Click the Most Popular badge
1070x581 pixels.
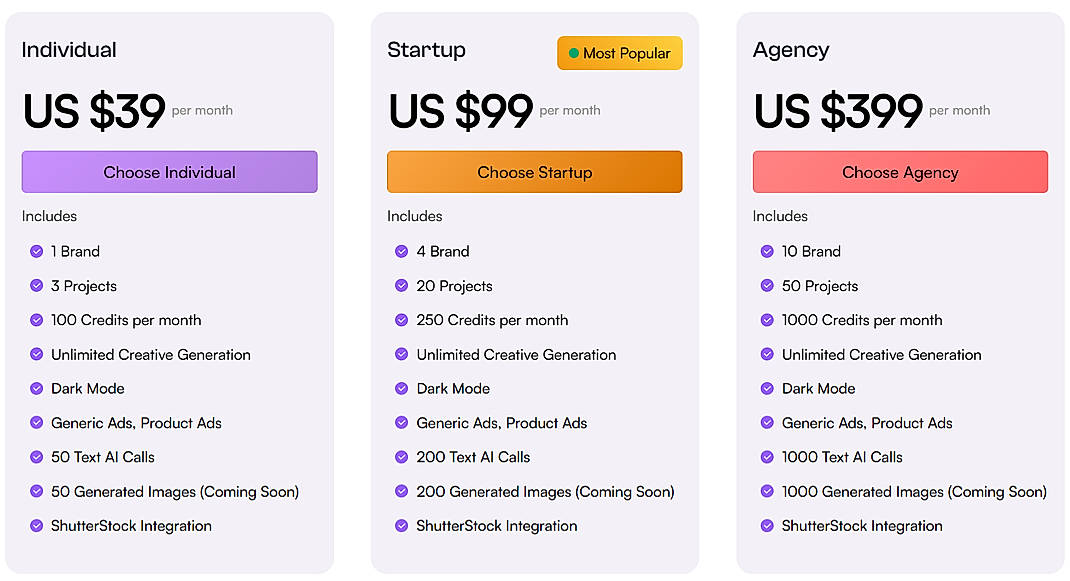[619, 53]
